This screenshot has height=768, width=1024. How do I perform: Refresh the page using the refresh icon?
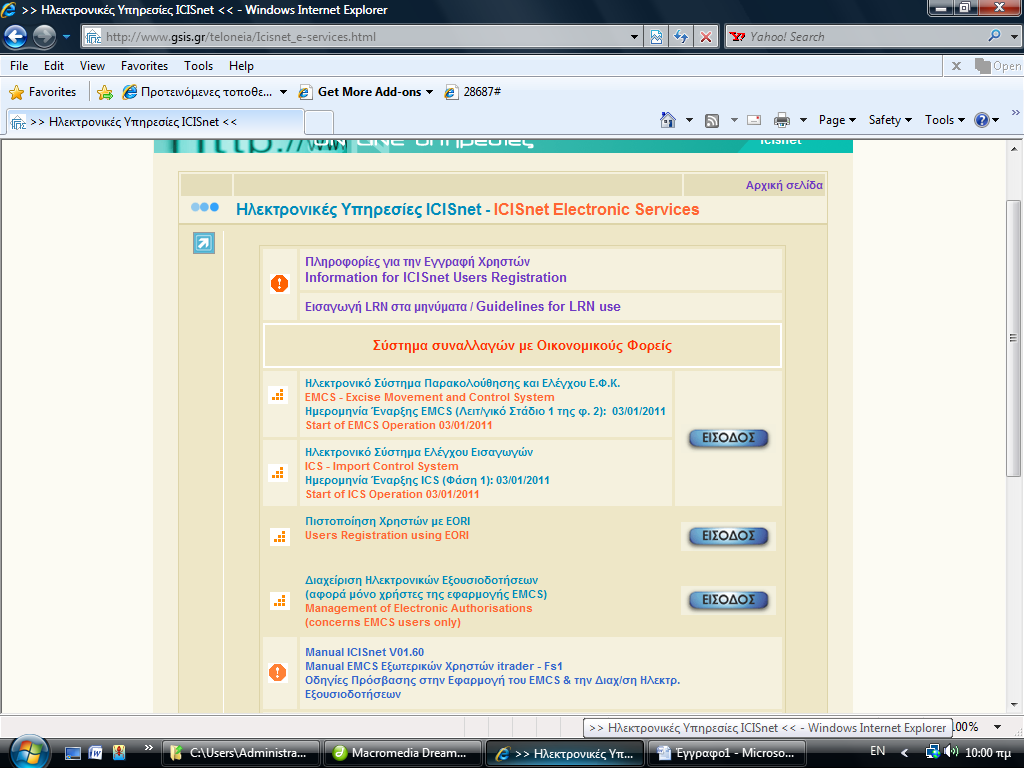(x=681, y=37)
